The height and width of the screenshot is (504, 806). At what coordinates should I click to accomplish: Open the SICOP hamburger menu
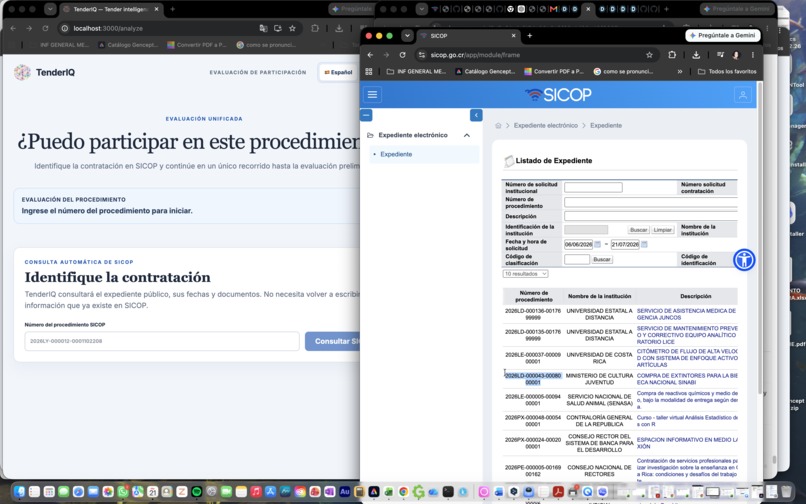(372, 95)
